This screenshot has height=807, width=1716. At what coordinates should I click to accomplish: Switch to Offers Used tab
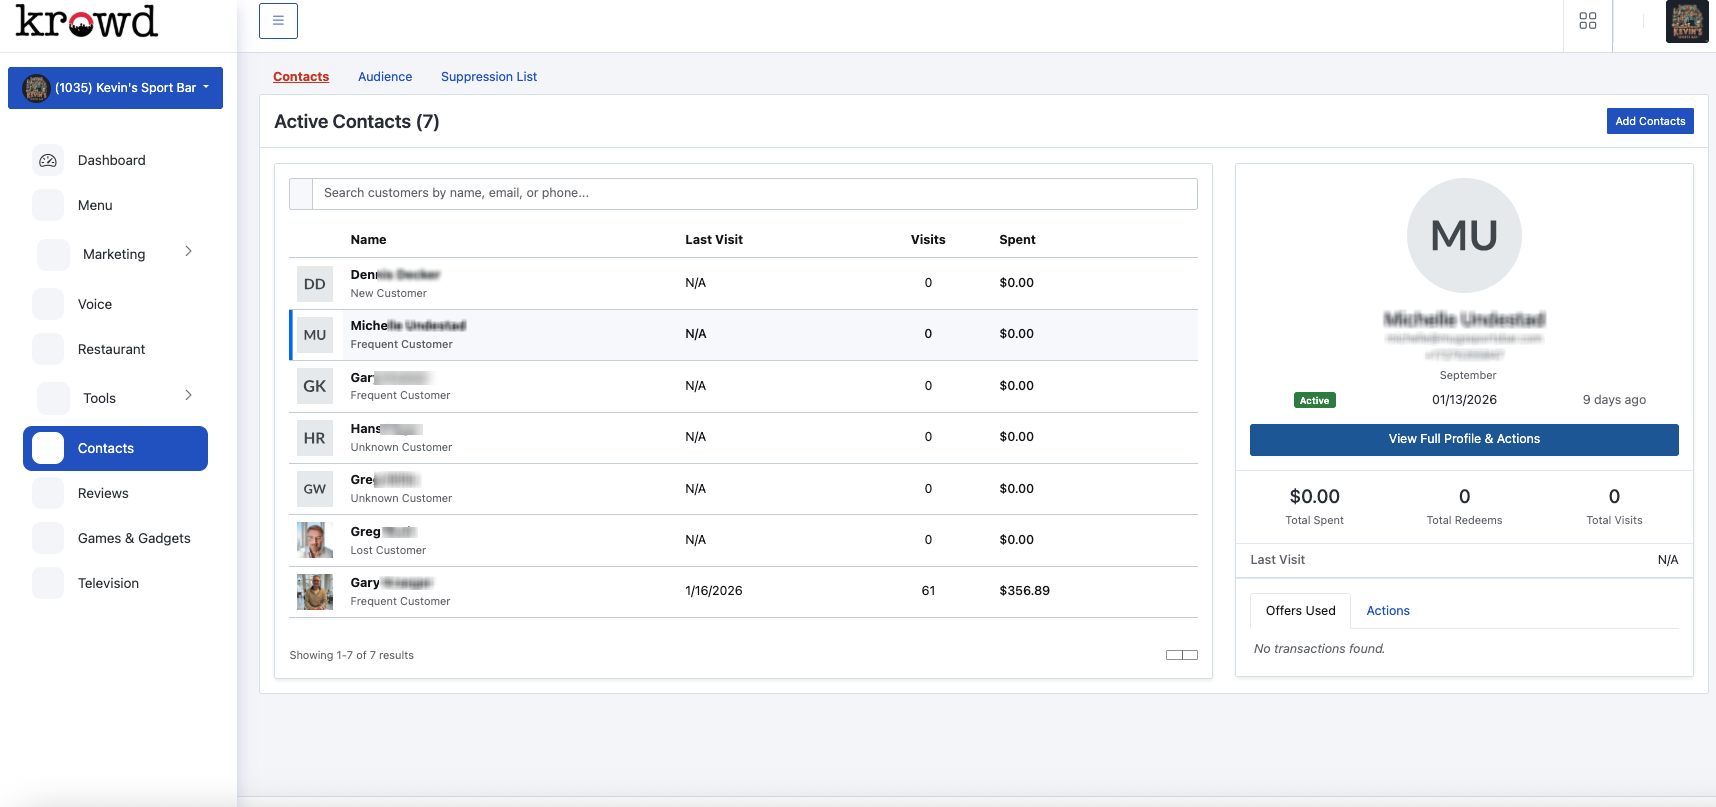click(x=1300, y=611)
